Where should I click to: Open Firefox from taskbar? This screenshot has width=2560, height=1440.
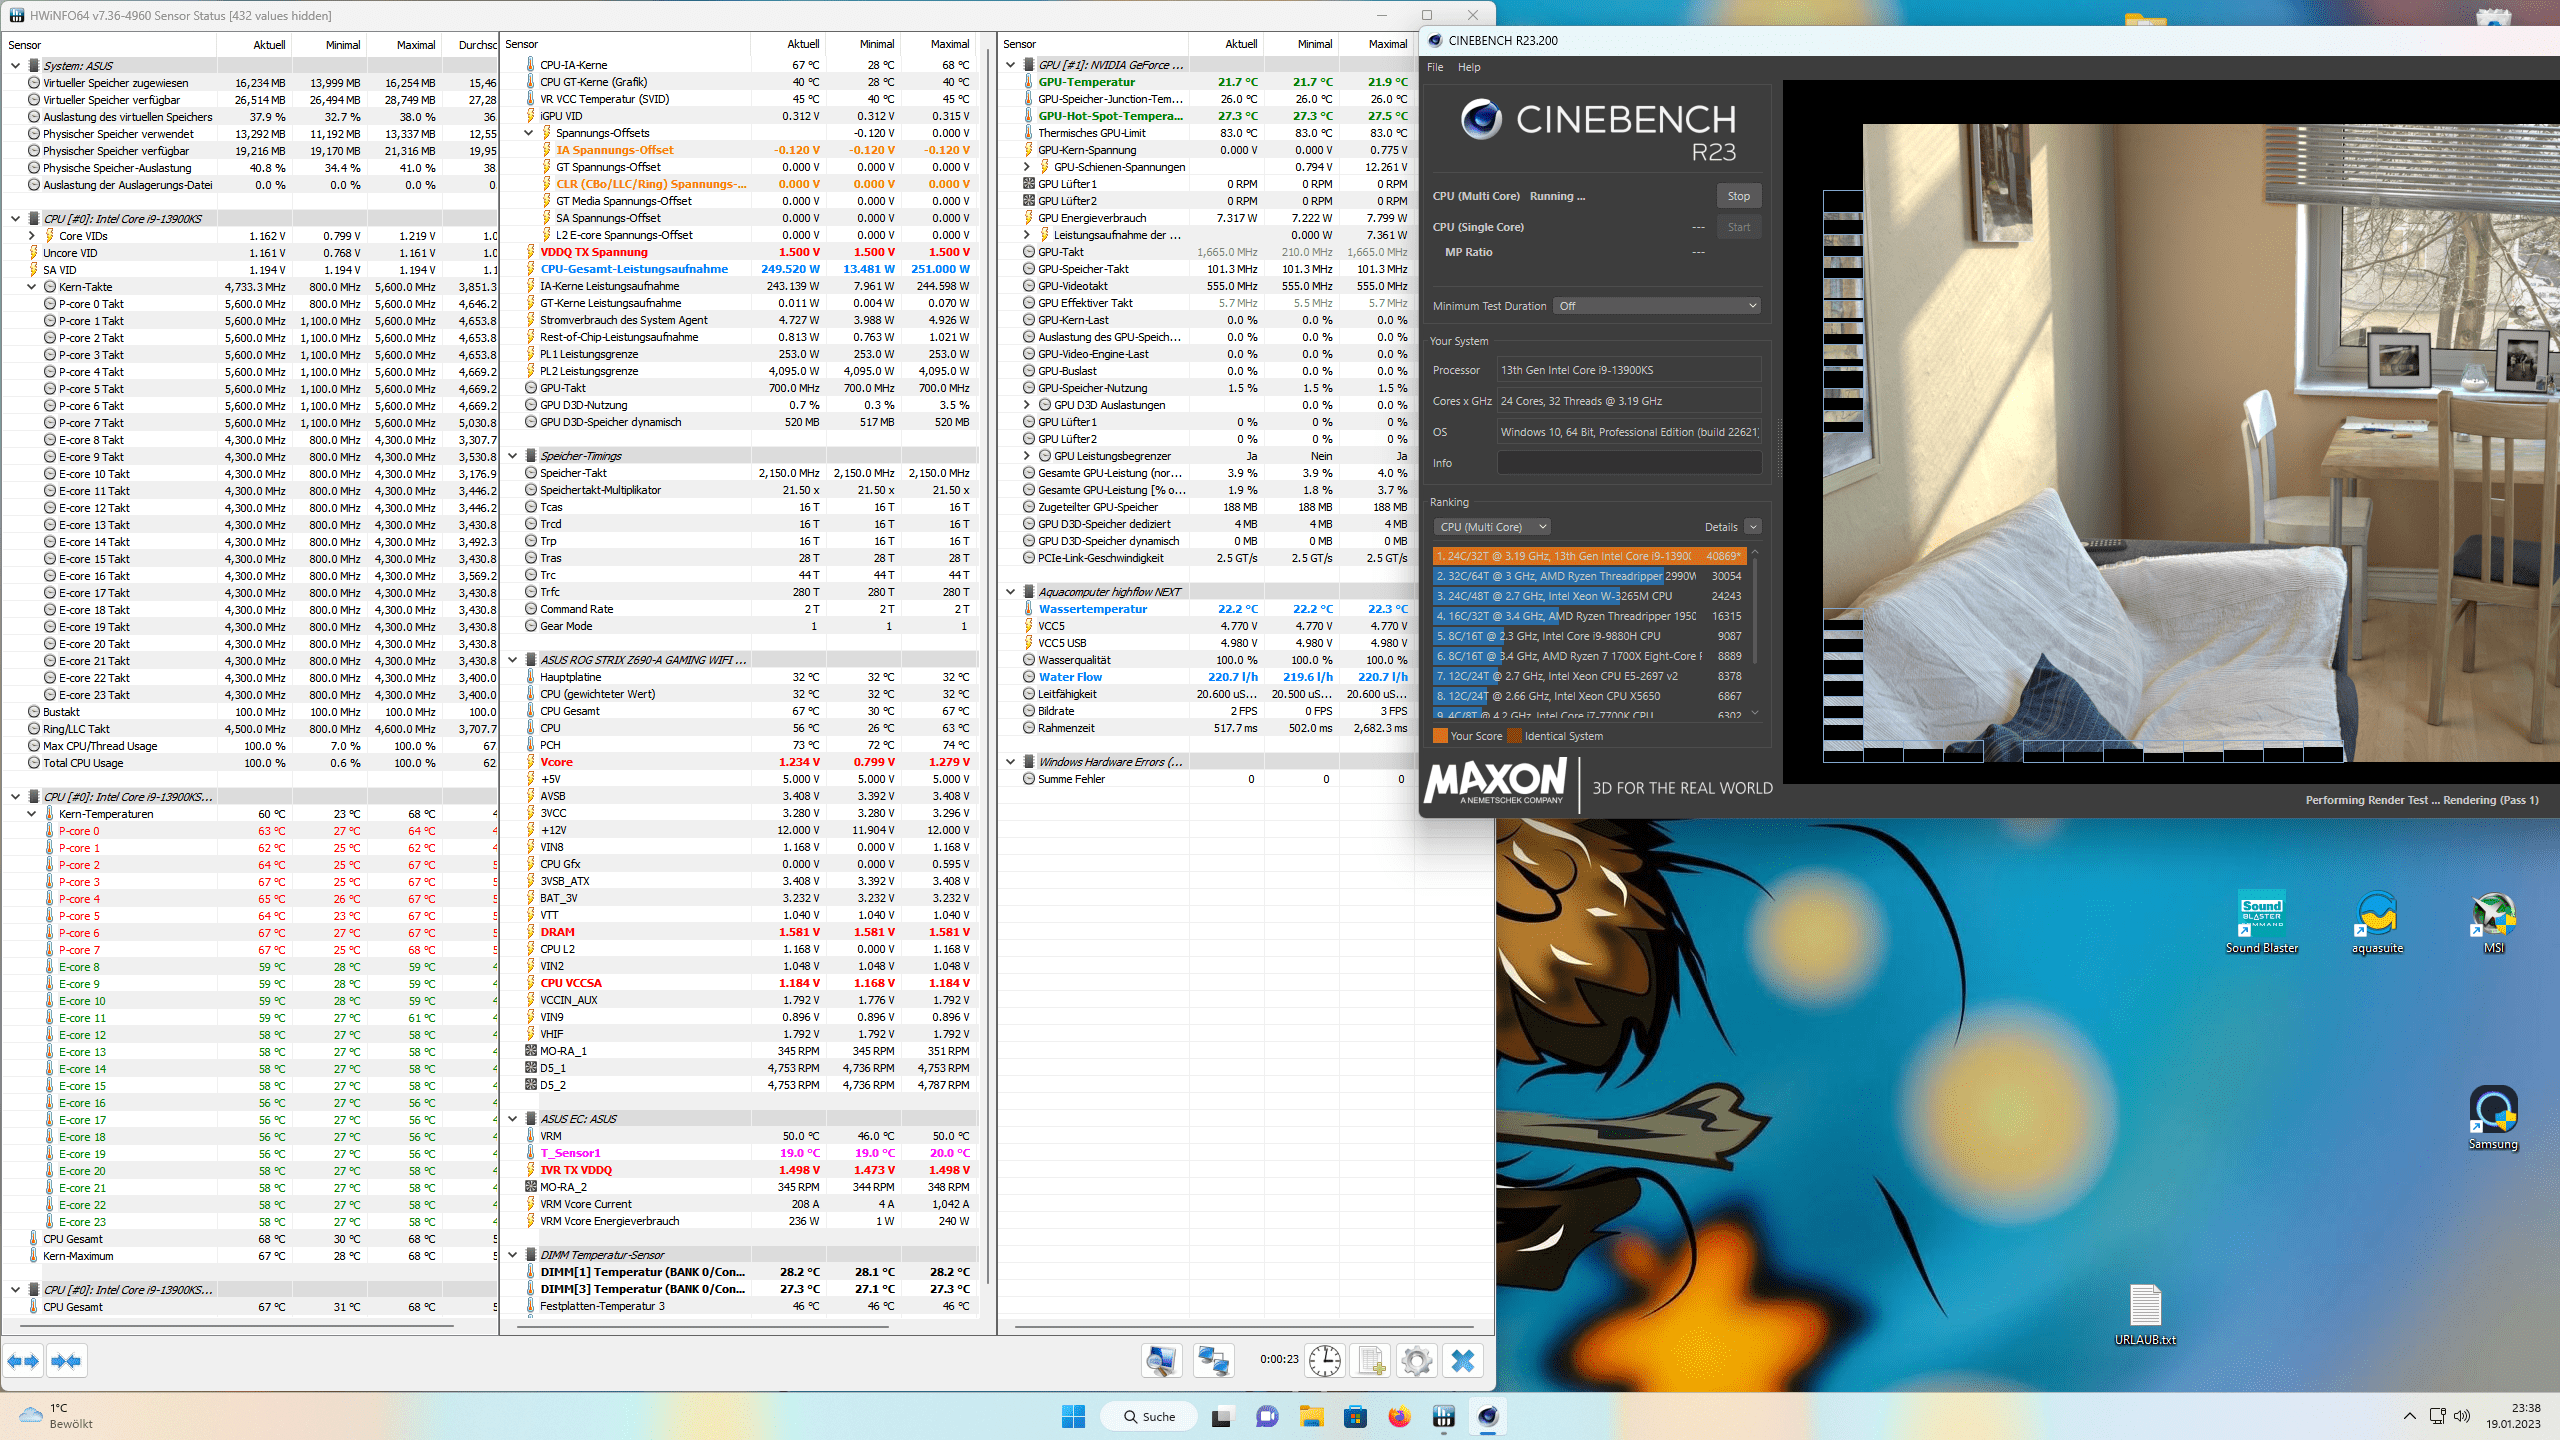(x=1399, y=1416)
